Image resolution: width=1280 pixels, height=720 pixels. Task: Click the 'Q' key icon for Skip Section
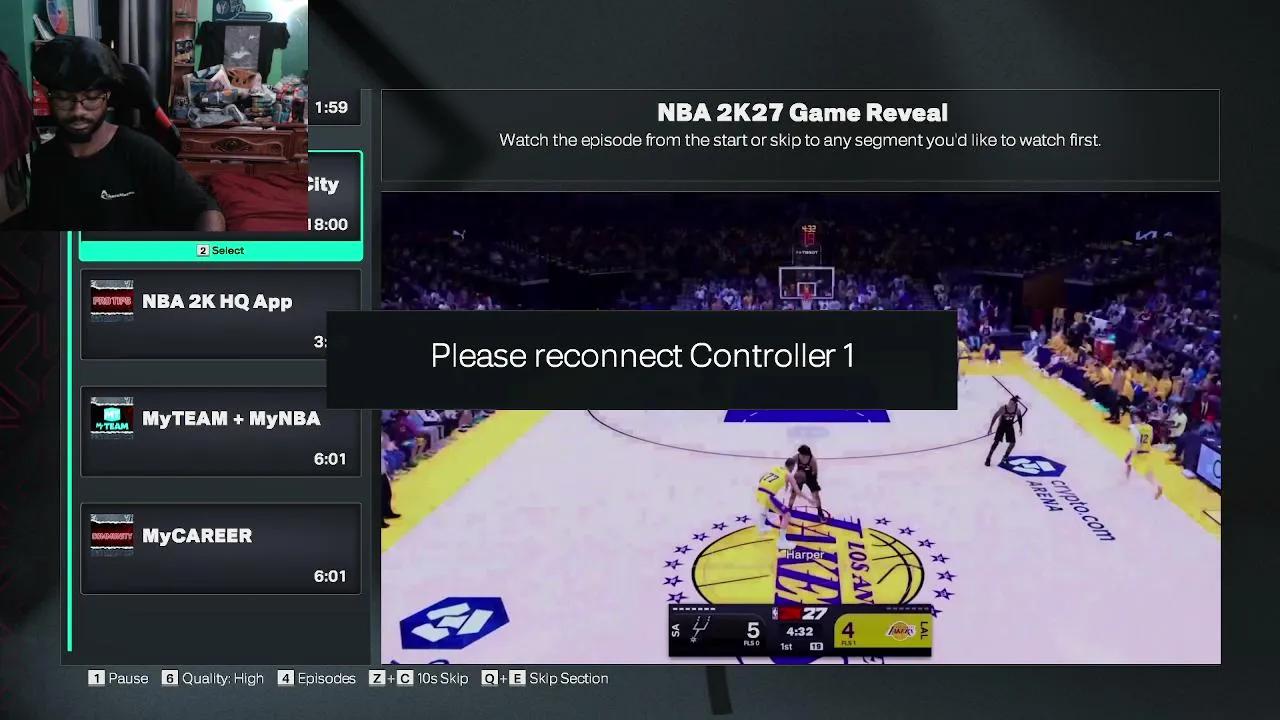click(x=489, y=678)
